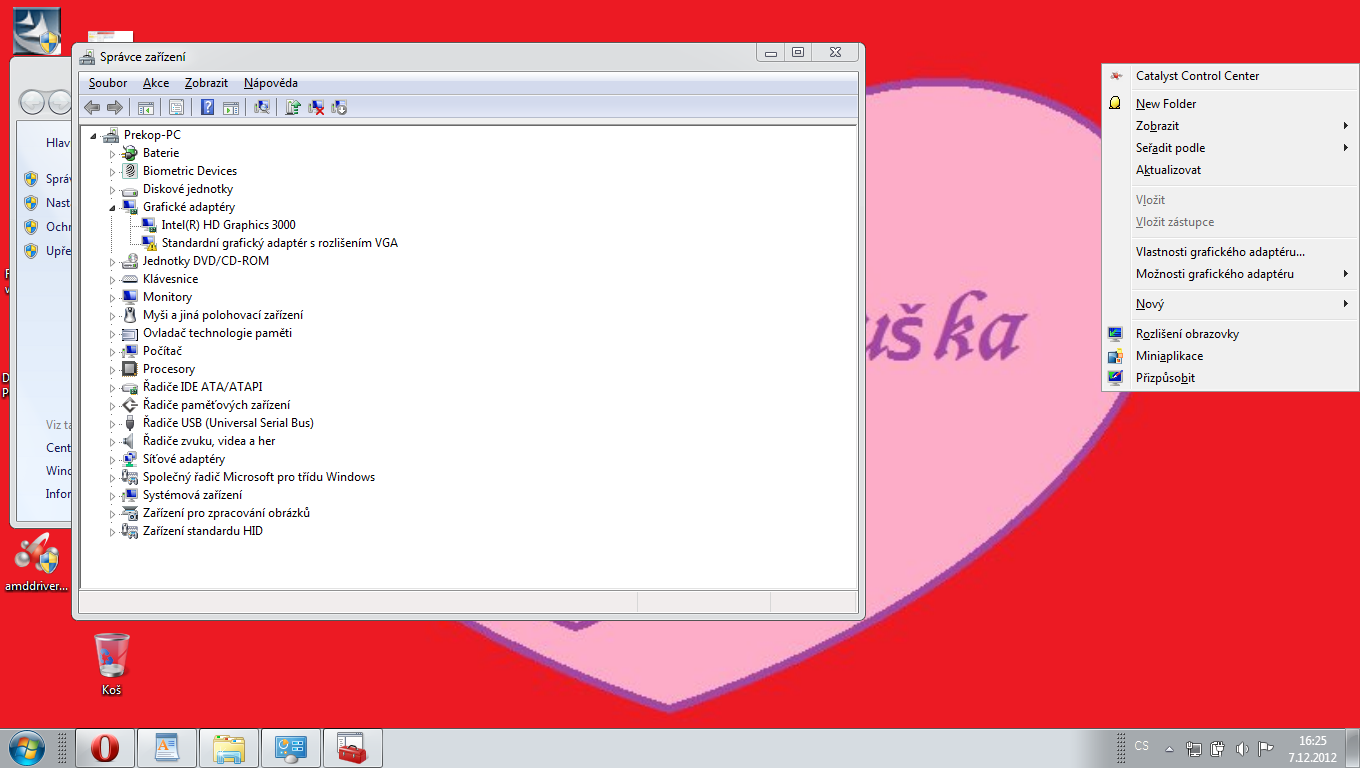Viewport: 1360px width, 768px height.
Task: Select the Koš recycle bin desktop icon
Action: 111,665
